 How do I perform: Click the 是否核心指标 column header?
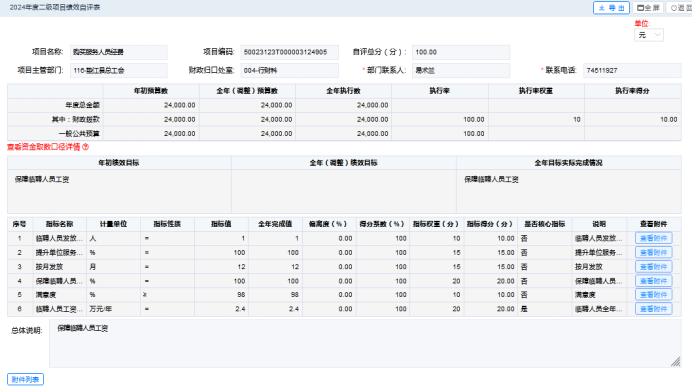545,224
